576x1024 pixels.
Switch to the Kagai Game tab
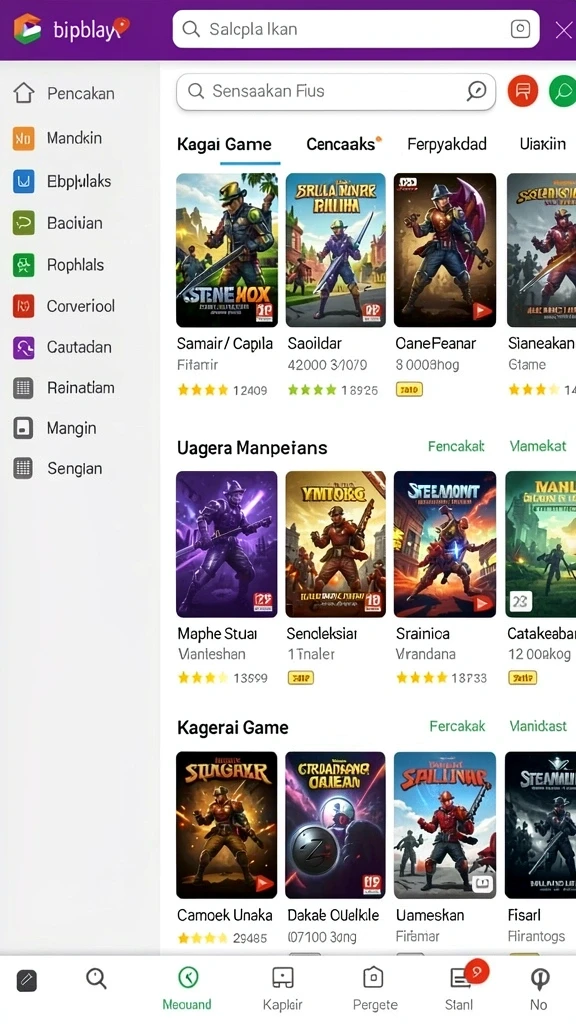(224, 144)
